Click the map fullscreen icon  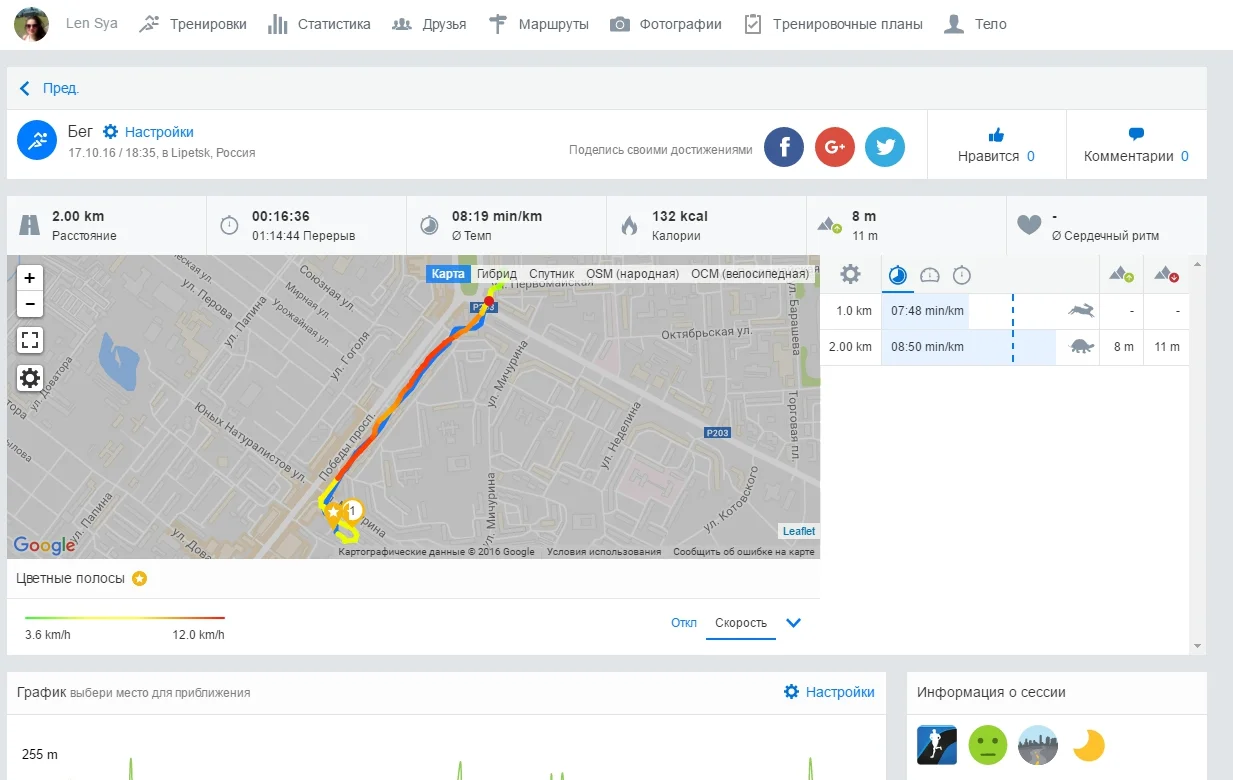30,340
